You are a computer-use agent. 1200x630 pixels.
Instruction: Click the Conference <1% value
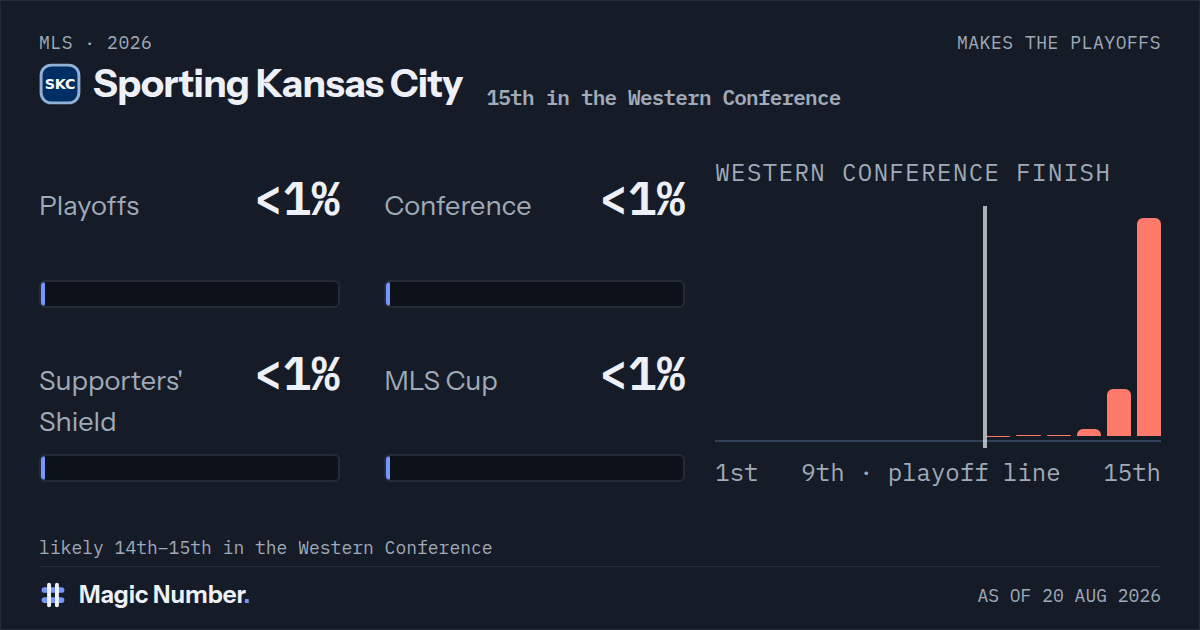click(643, 200)
